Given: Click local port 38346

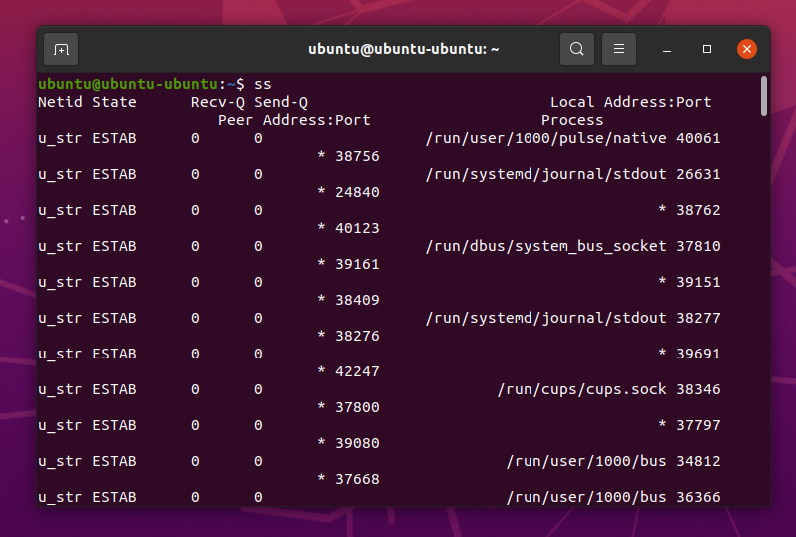Looking at the screenshot, I should pos(698,389).
